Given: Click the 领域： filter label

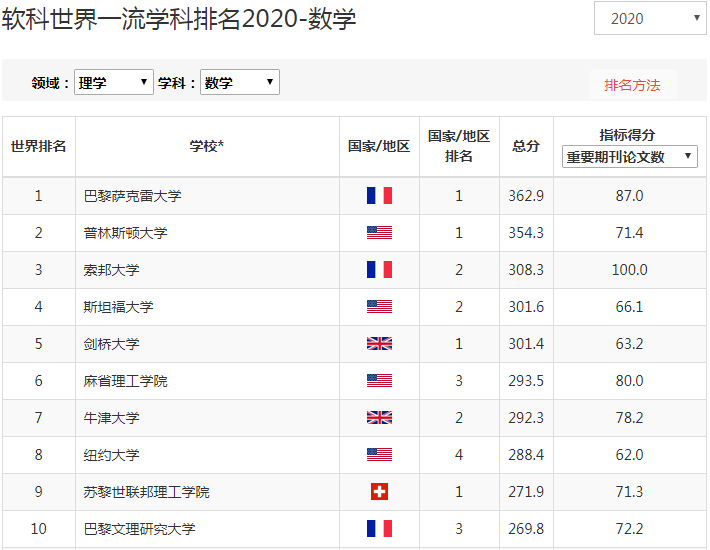Looking at the screenshot, I should point(50,83).
